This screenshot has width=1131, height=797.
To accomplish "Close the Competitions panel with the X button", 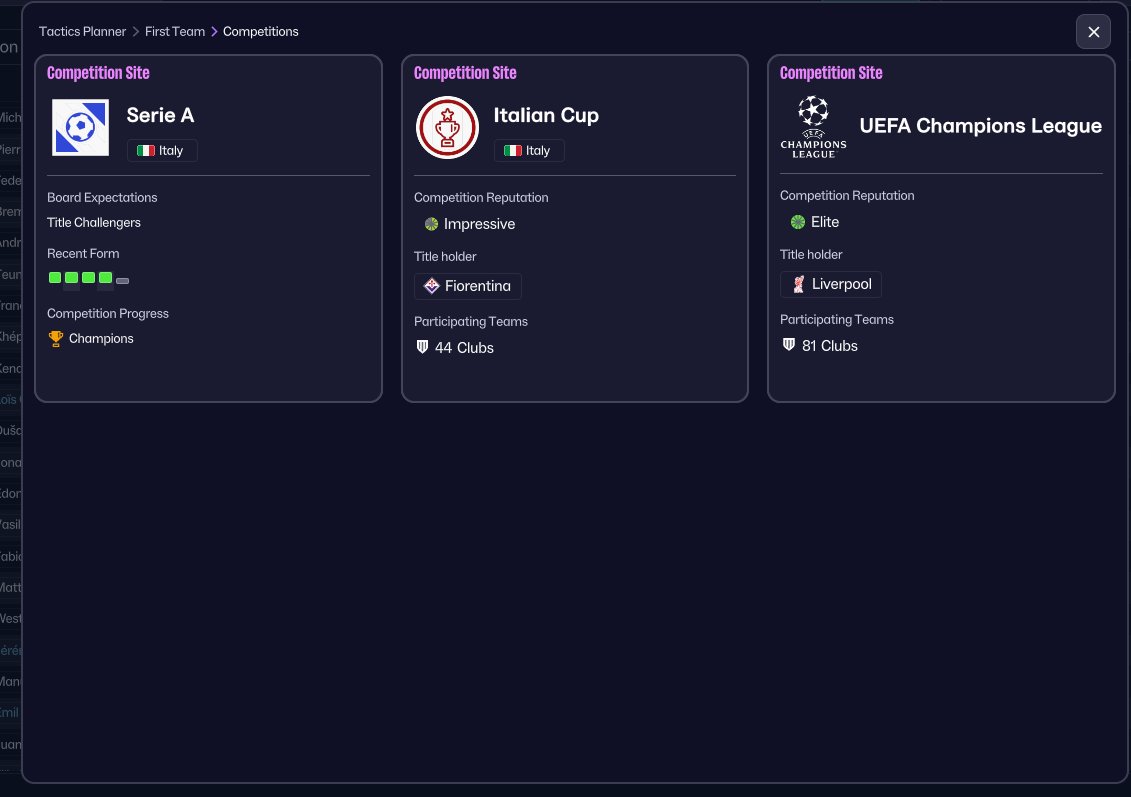I will (1093, 32).
